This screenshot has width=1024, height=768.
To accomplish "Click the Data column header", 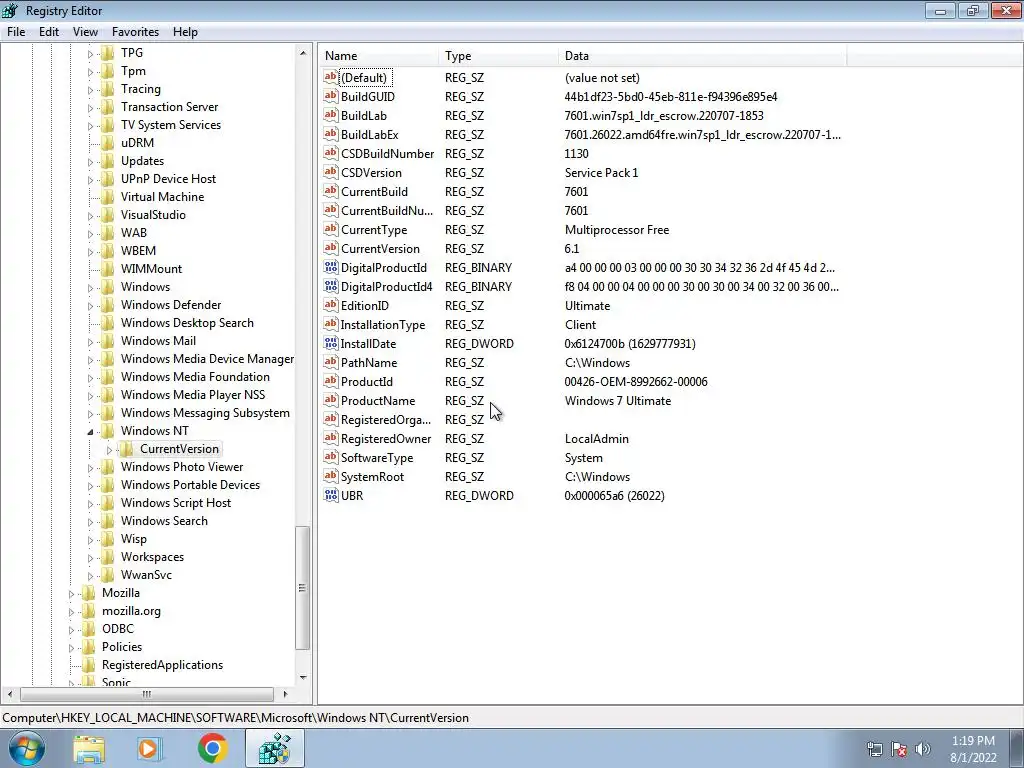I will [x=703, y=56].
